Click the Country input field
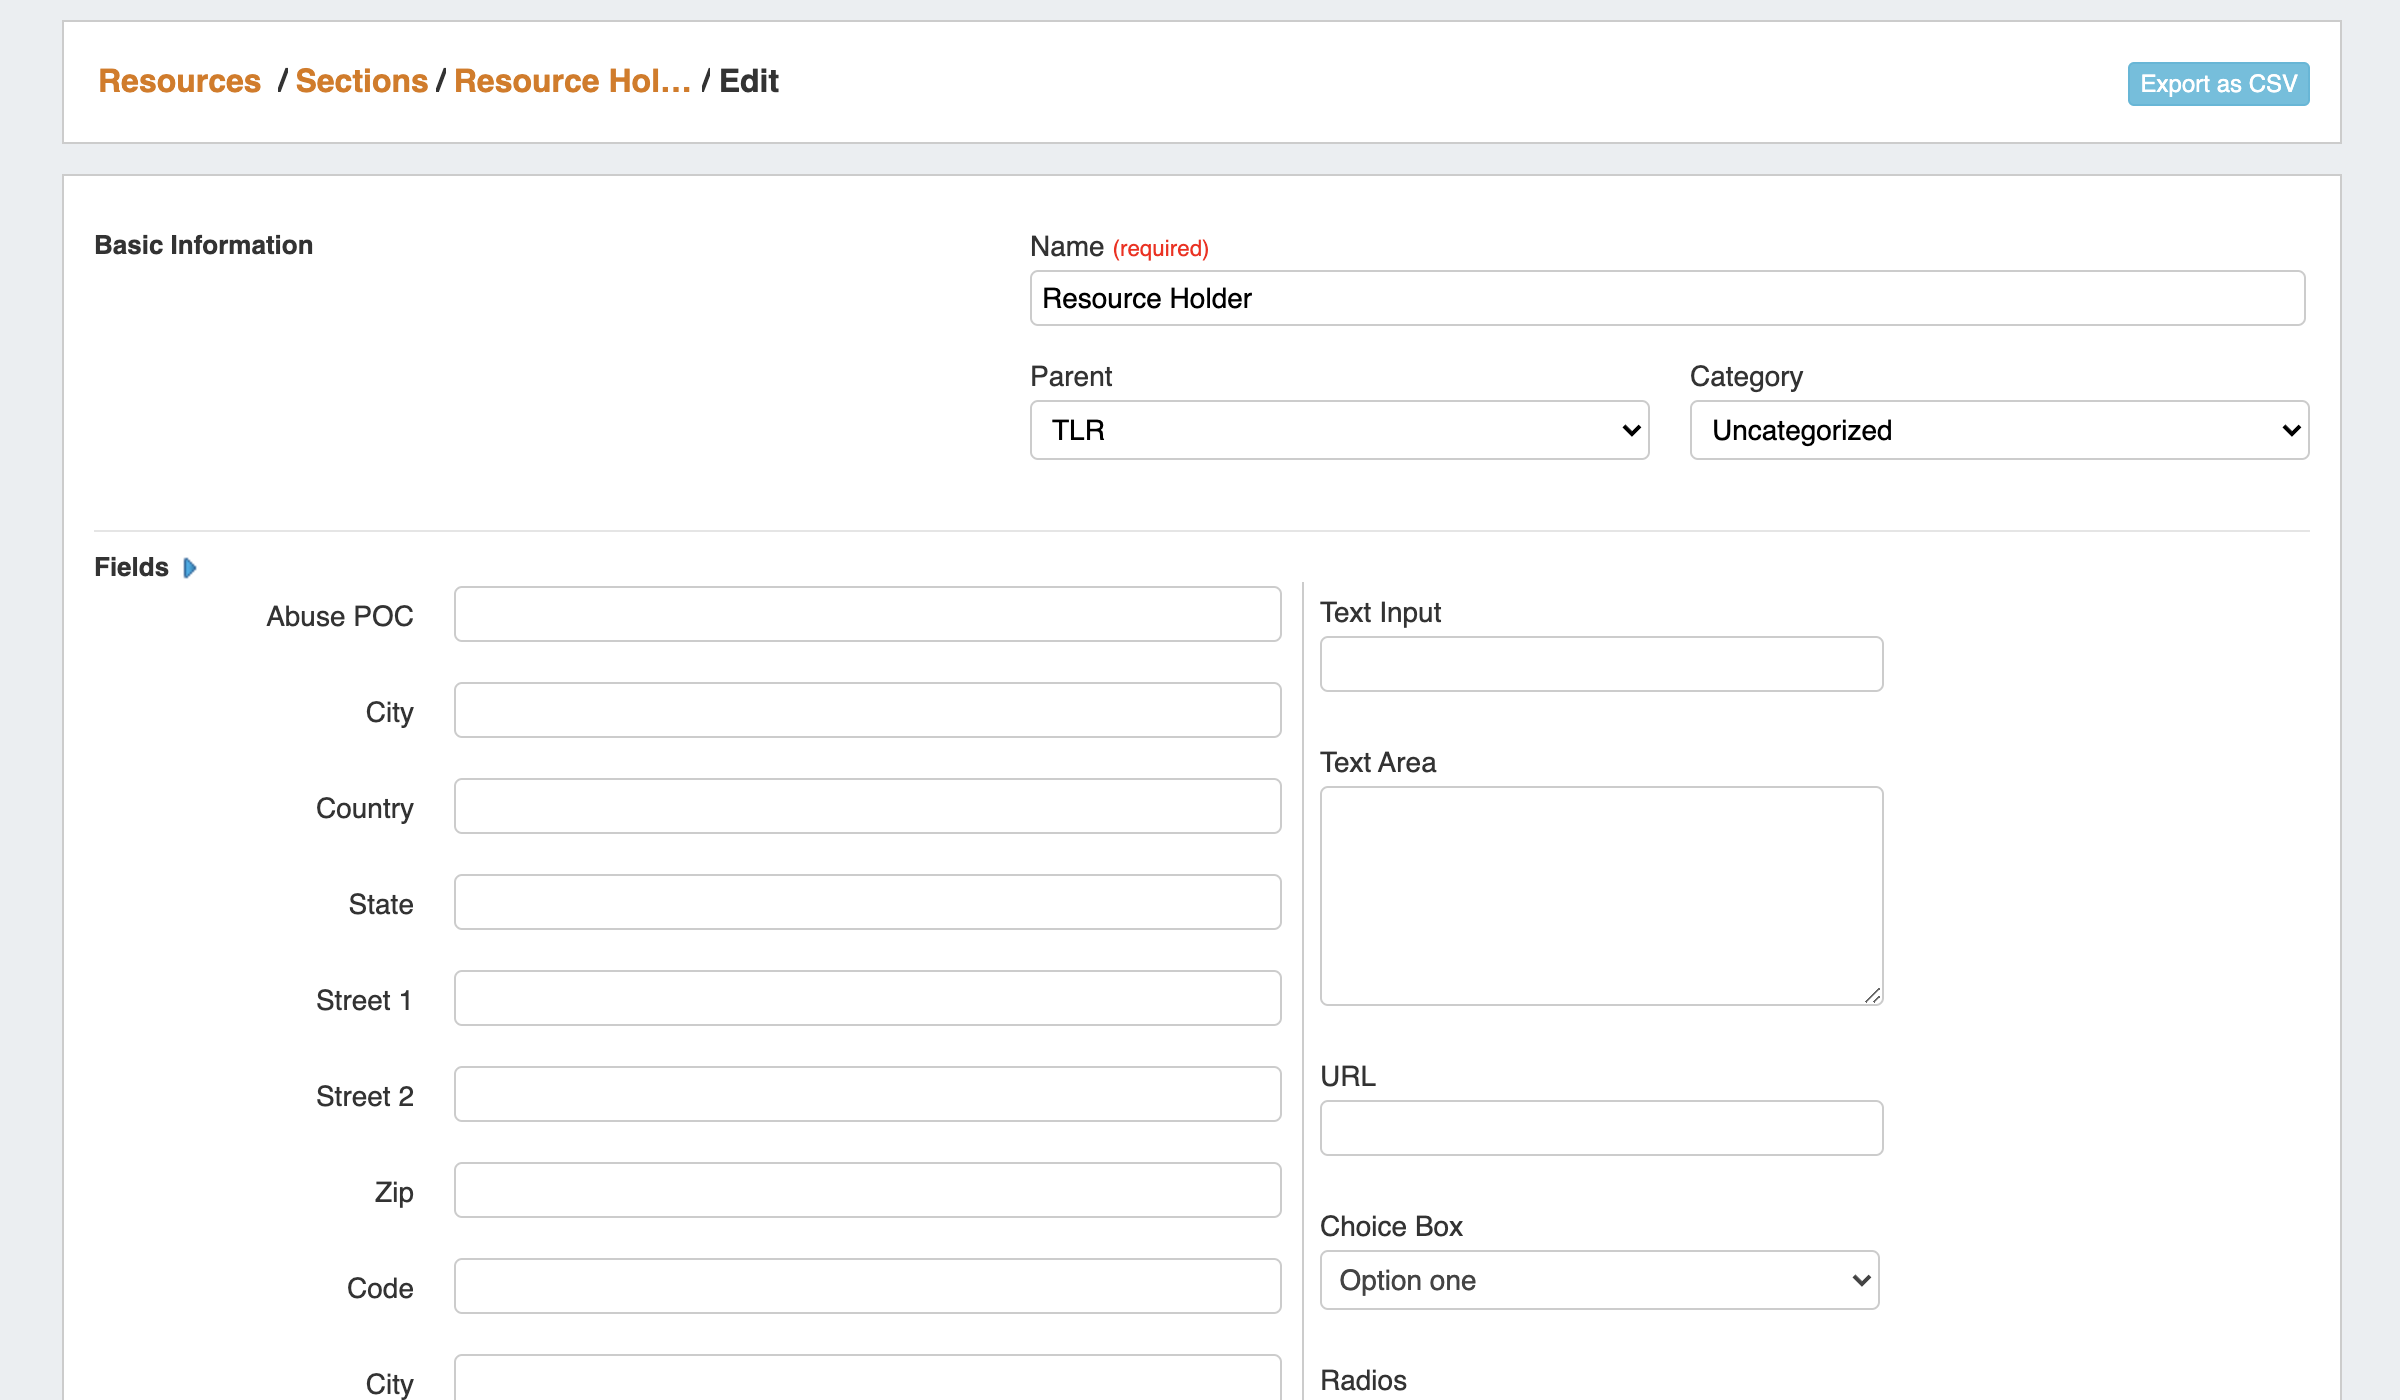This screenshot has height=1400, width=2400. (x=866, y=806)
